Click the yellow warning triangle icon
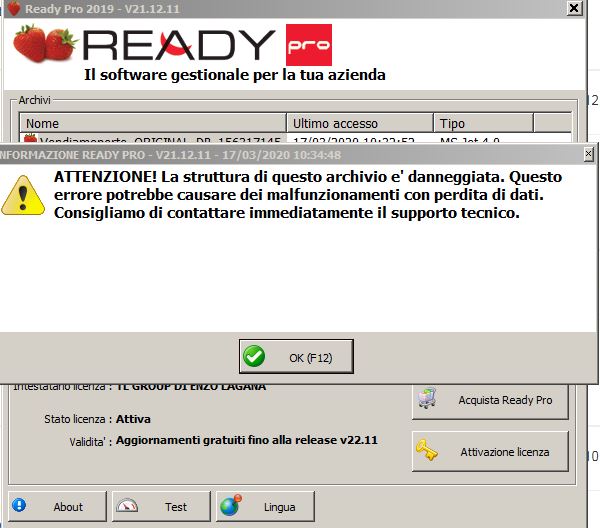 [23, 196]
